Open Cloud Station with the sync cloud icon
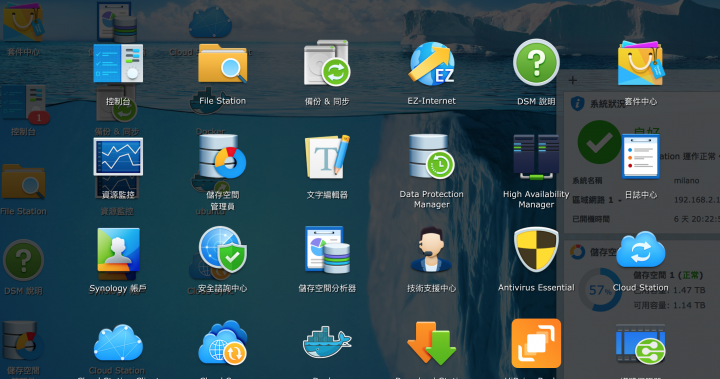This screenshot has width=720, height=379. 641,250
